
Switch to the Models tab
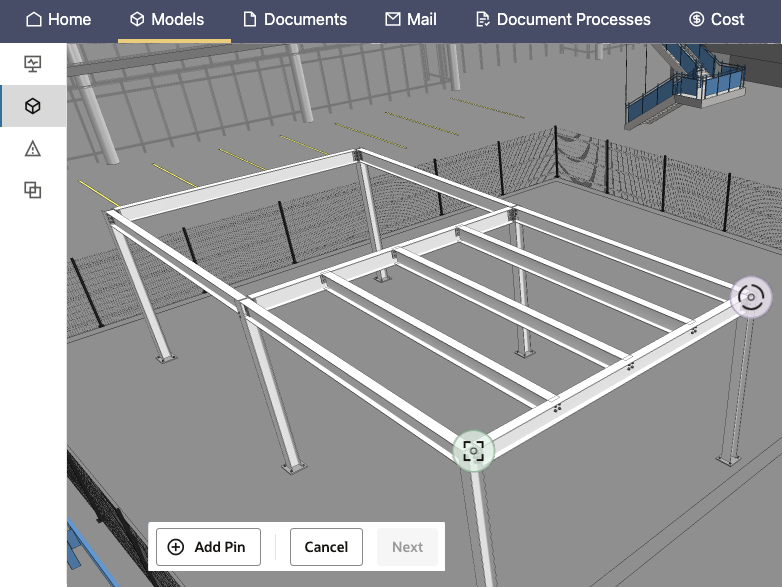click(x=167, y=19)
